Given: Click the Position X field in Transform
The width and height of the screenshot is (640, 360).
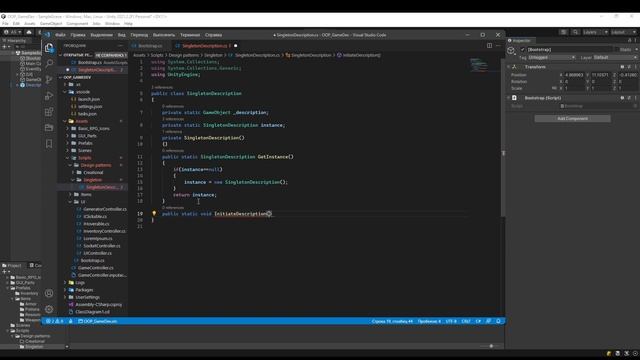Looking at the screenshot, I should coord(574,75).
